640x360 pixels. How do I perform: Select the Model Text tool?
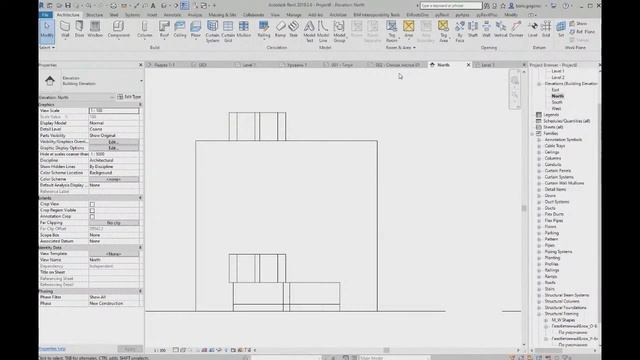[x=309, y=31]
